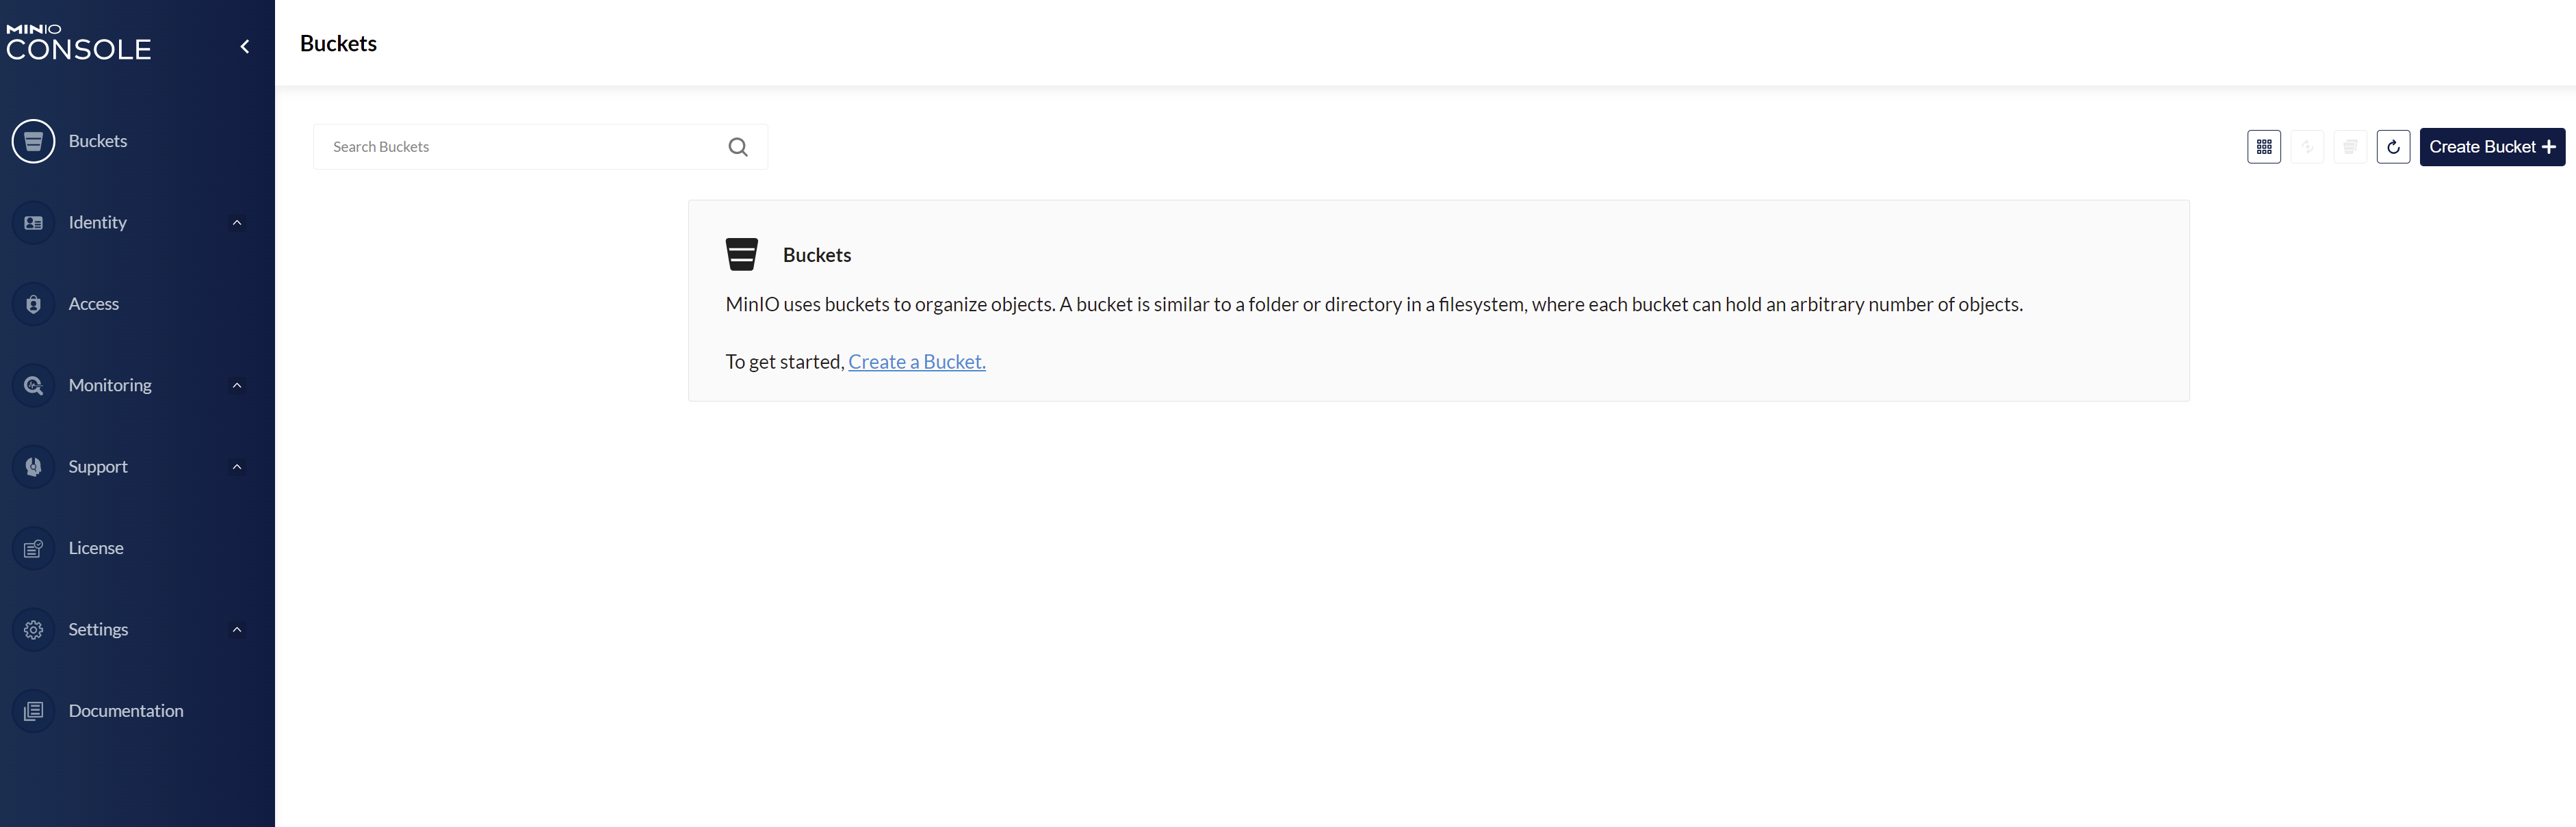The height and width of the screenshot is (827, 2576).
Task: Click the Access shield icon
Action: pos(33,304)
